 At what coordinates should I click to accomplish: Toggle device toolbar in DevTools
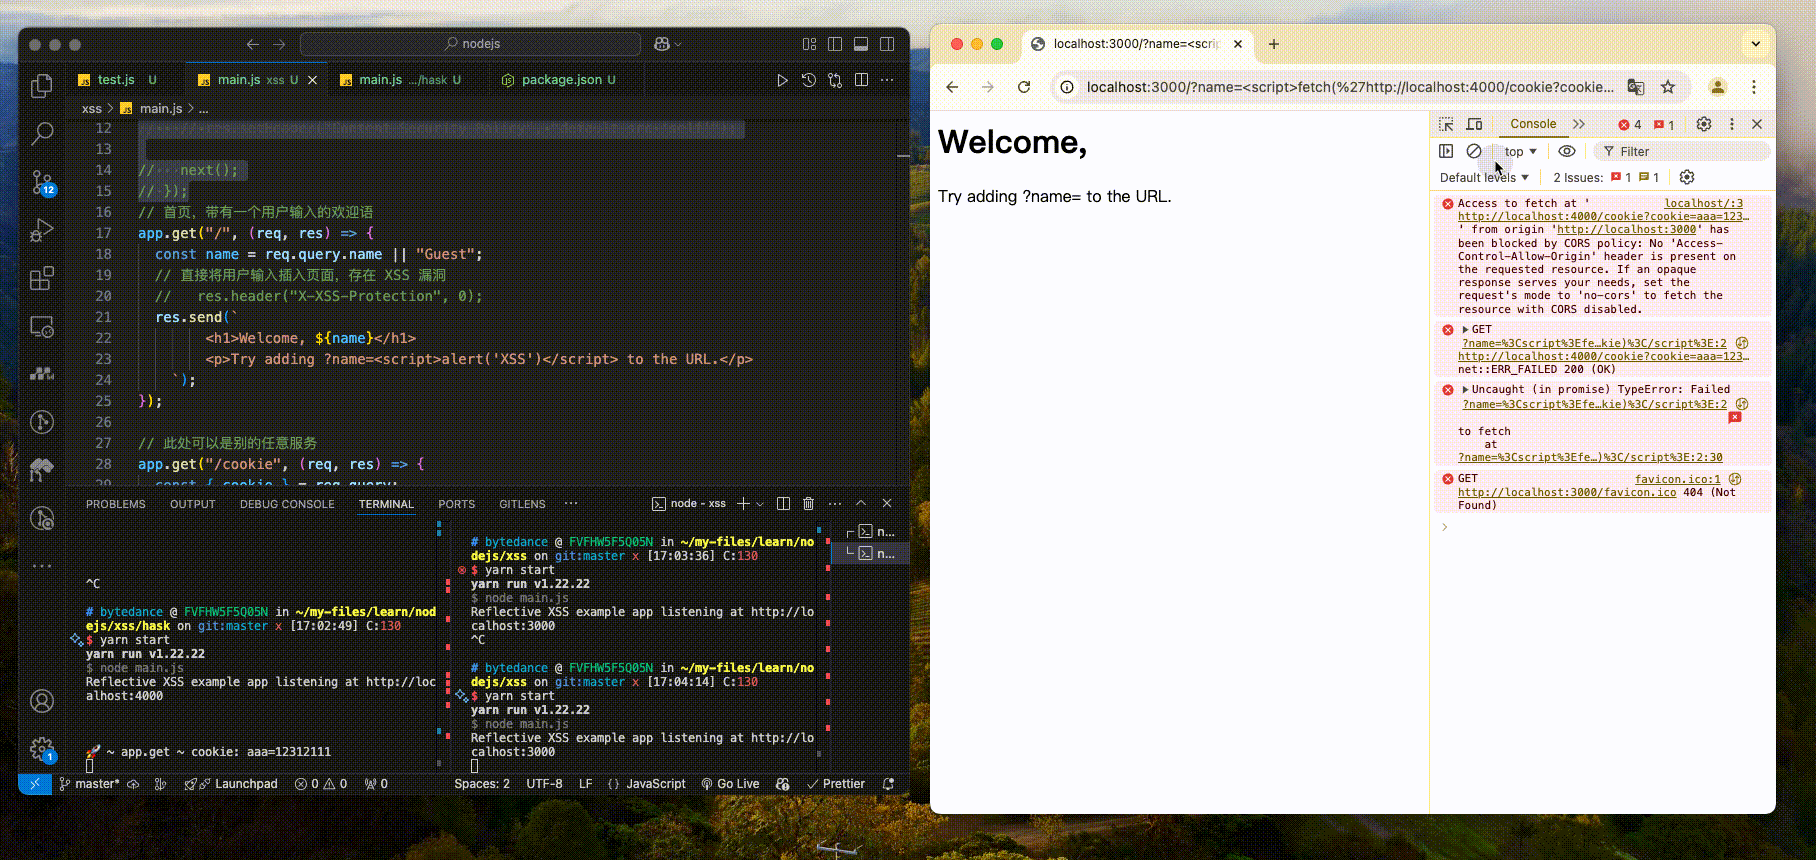pos(1474,124)
